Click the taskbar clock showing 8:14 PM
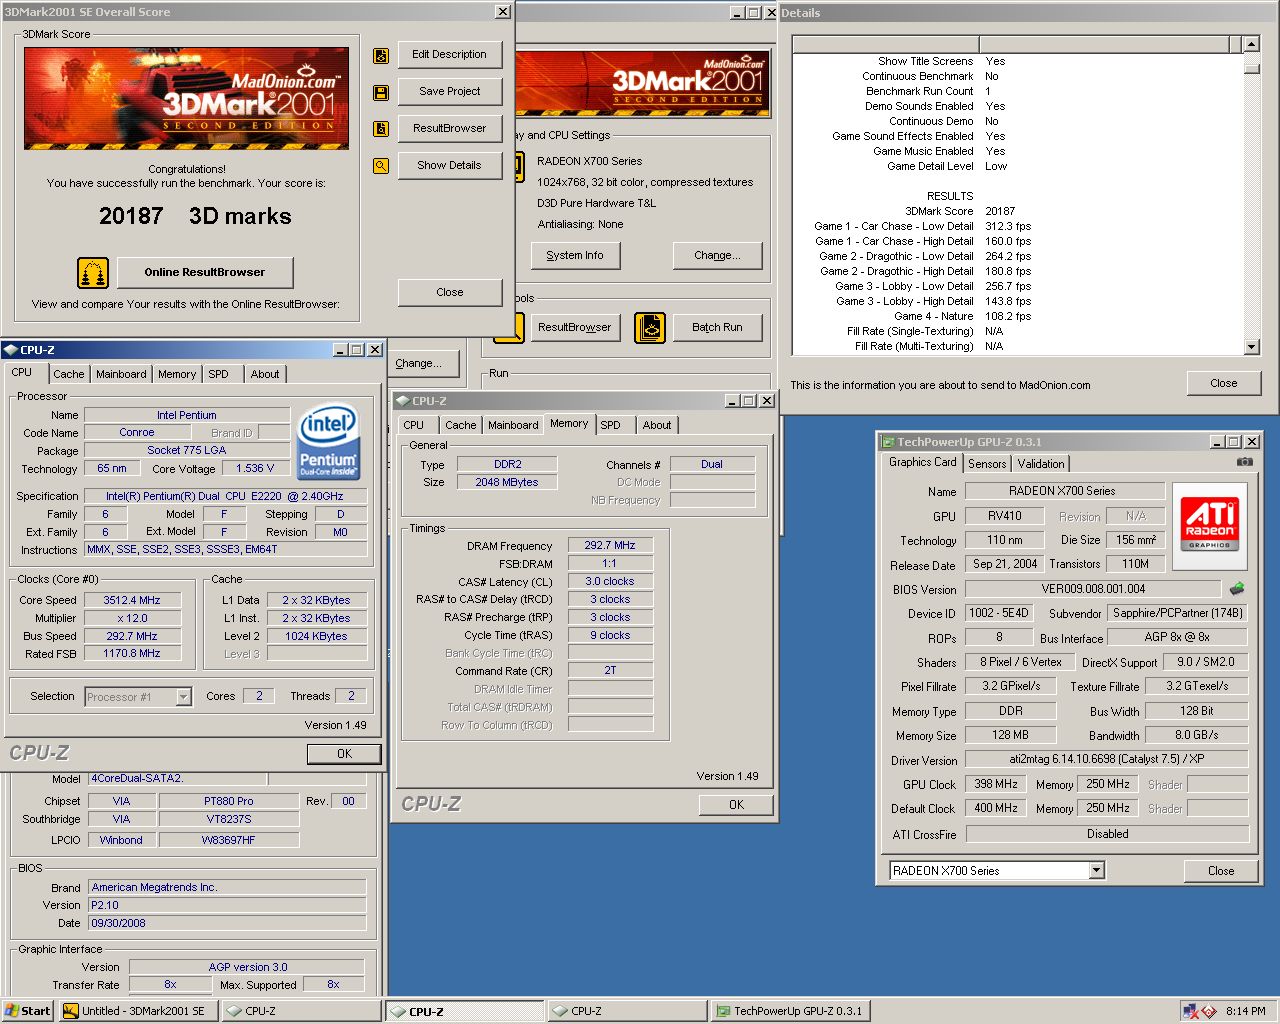This screenshot has height=1024, width=1280. click(1245, 1011)
